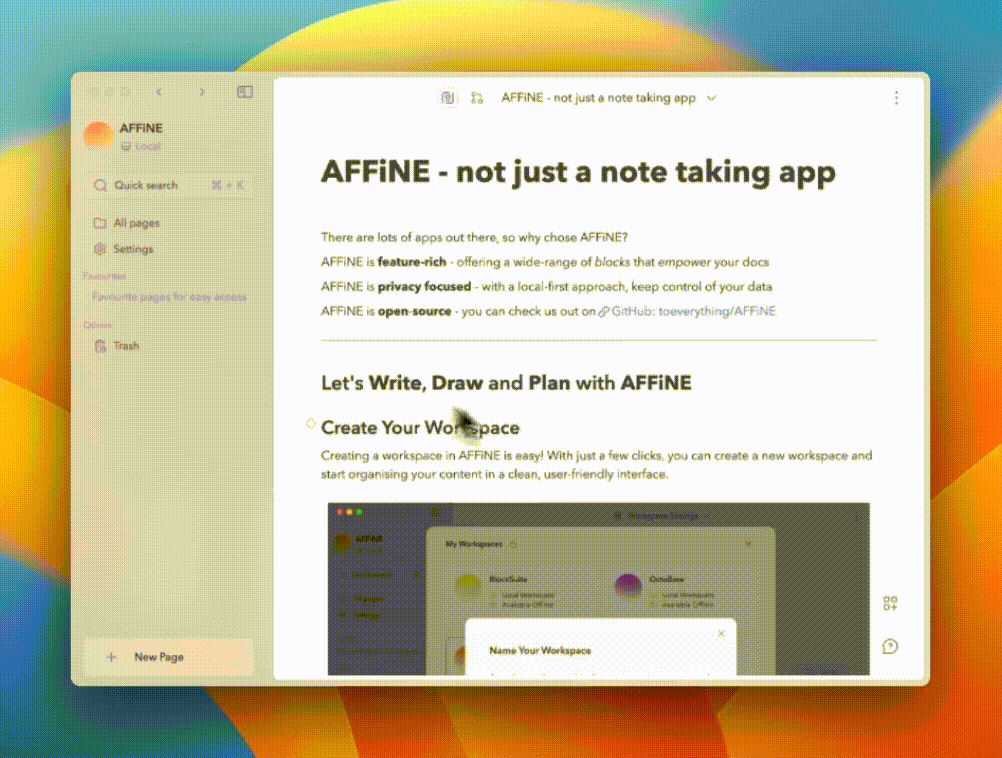Click the page title in the top bar

click(x=598, y=98)
